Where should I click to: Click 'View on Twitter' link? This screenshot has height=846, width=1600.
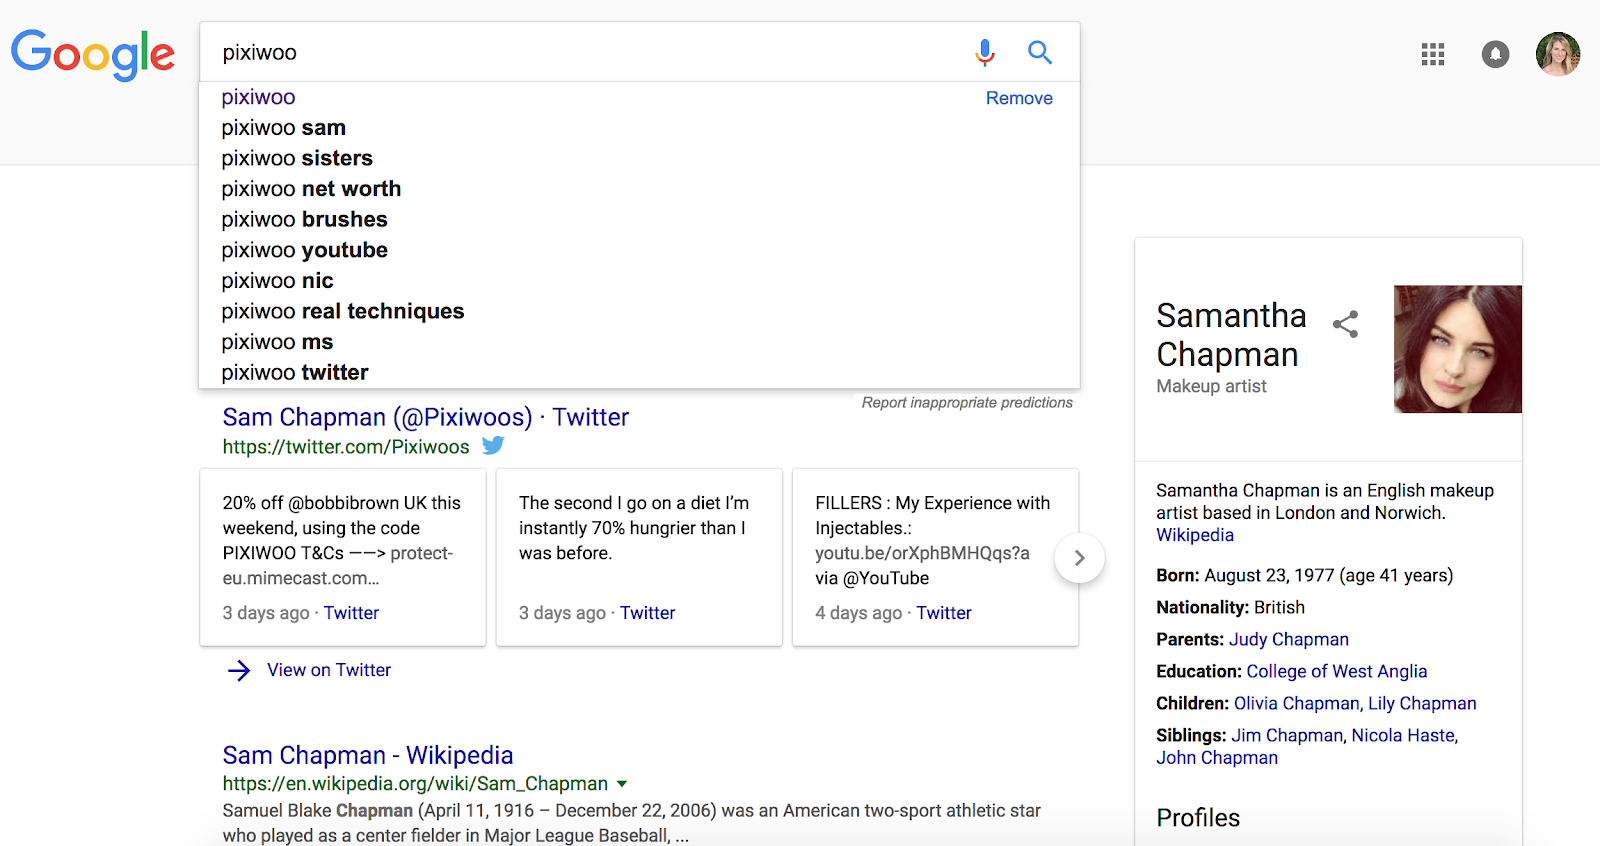click(x=329, y=670)
